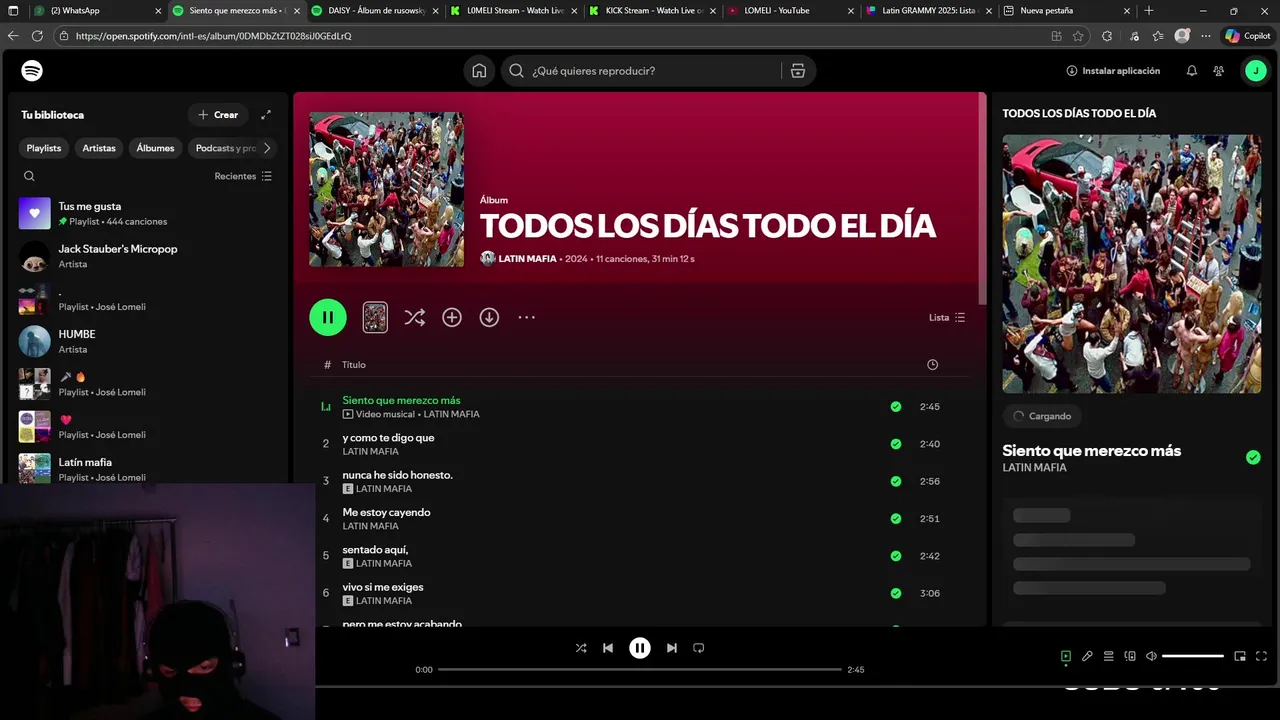
Task: Click the album cover in header
Action: click(386, 189)
